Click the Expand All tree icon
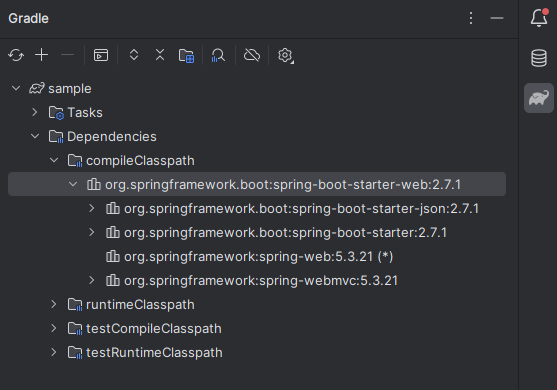Viewport: 557px width, 390px height. 134,55
